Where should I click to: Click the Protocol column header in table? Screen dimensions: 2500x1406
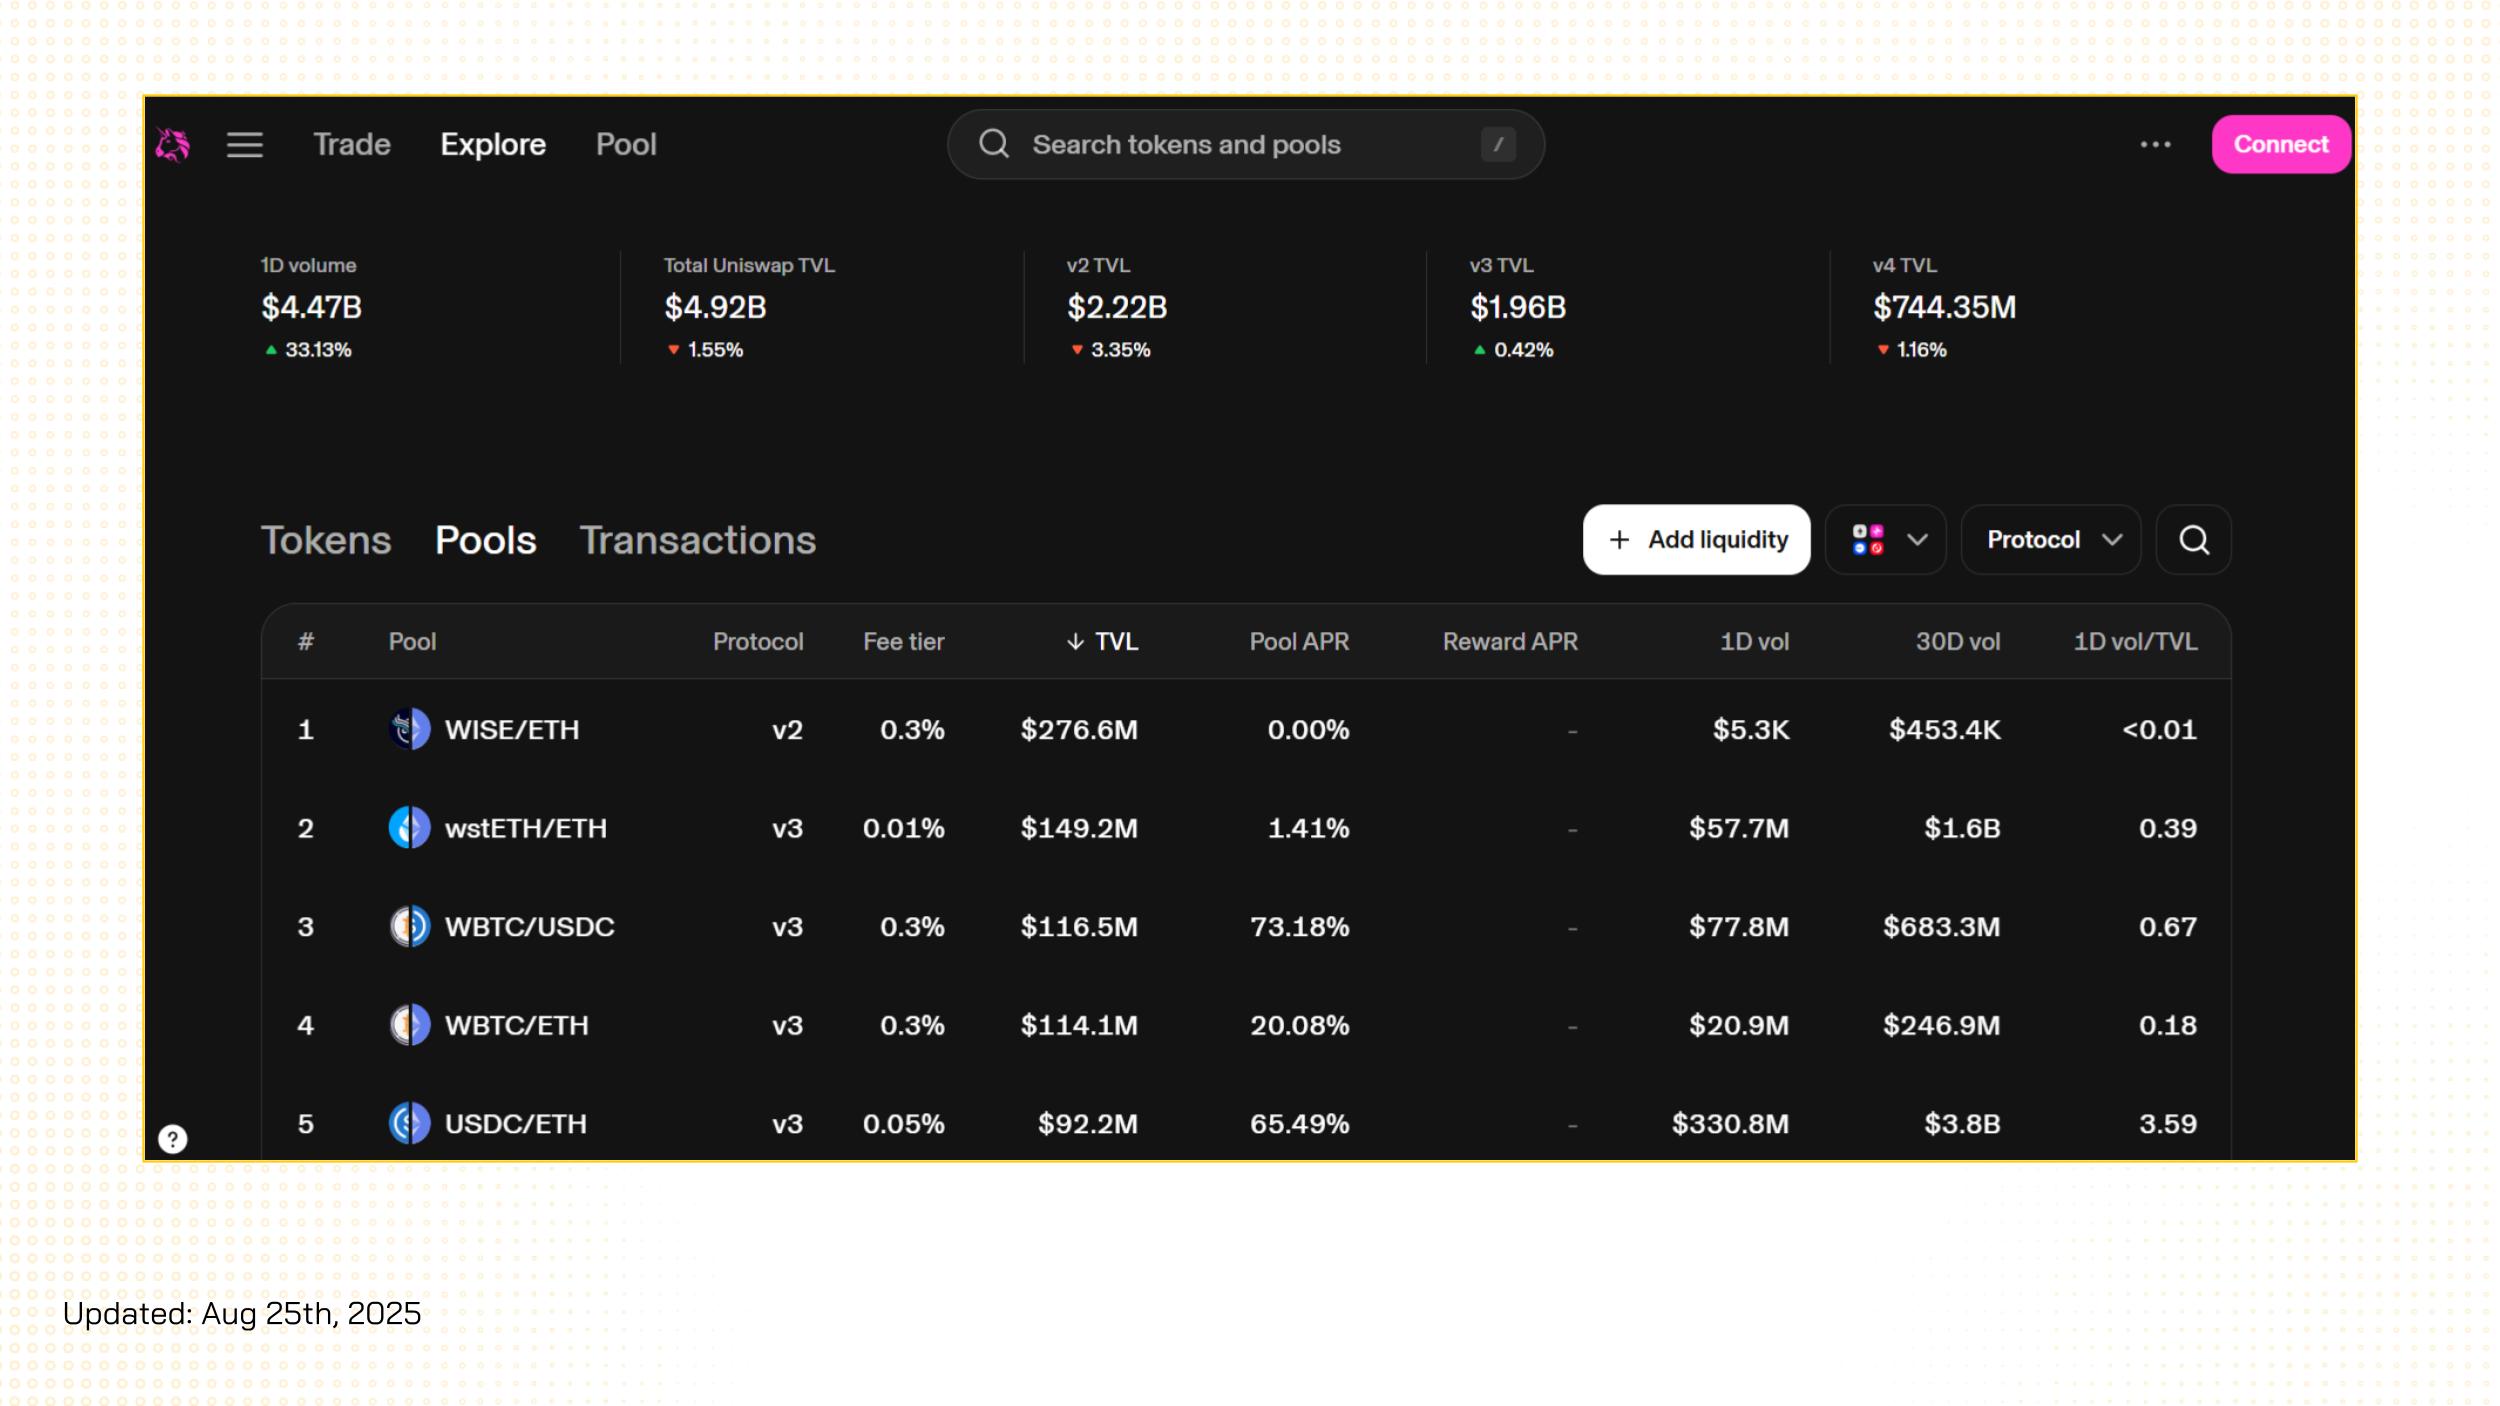[x=758, y=642]
